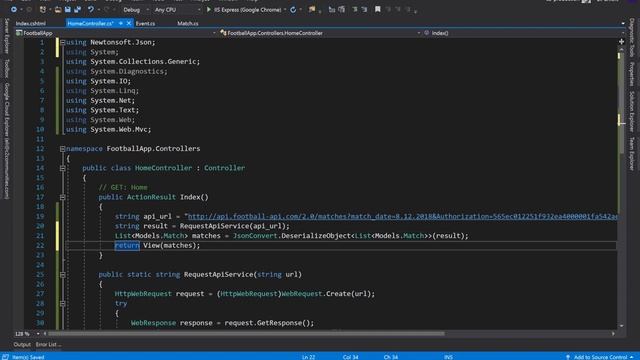Switch to the Index.cshtml tab
The height and width of the screenshot is (360, 640).
coord(31,23)
